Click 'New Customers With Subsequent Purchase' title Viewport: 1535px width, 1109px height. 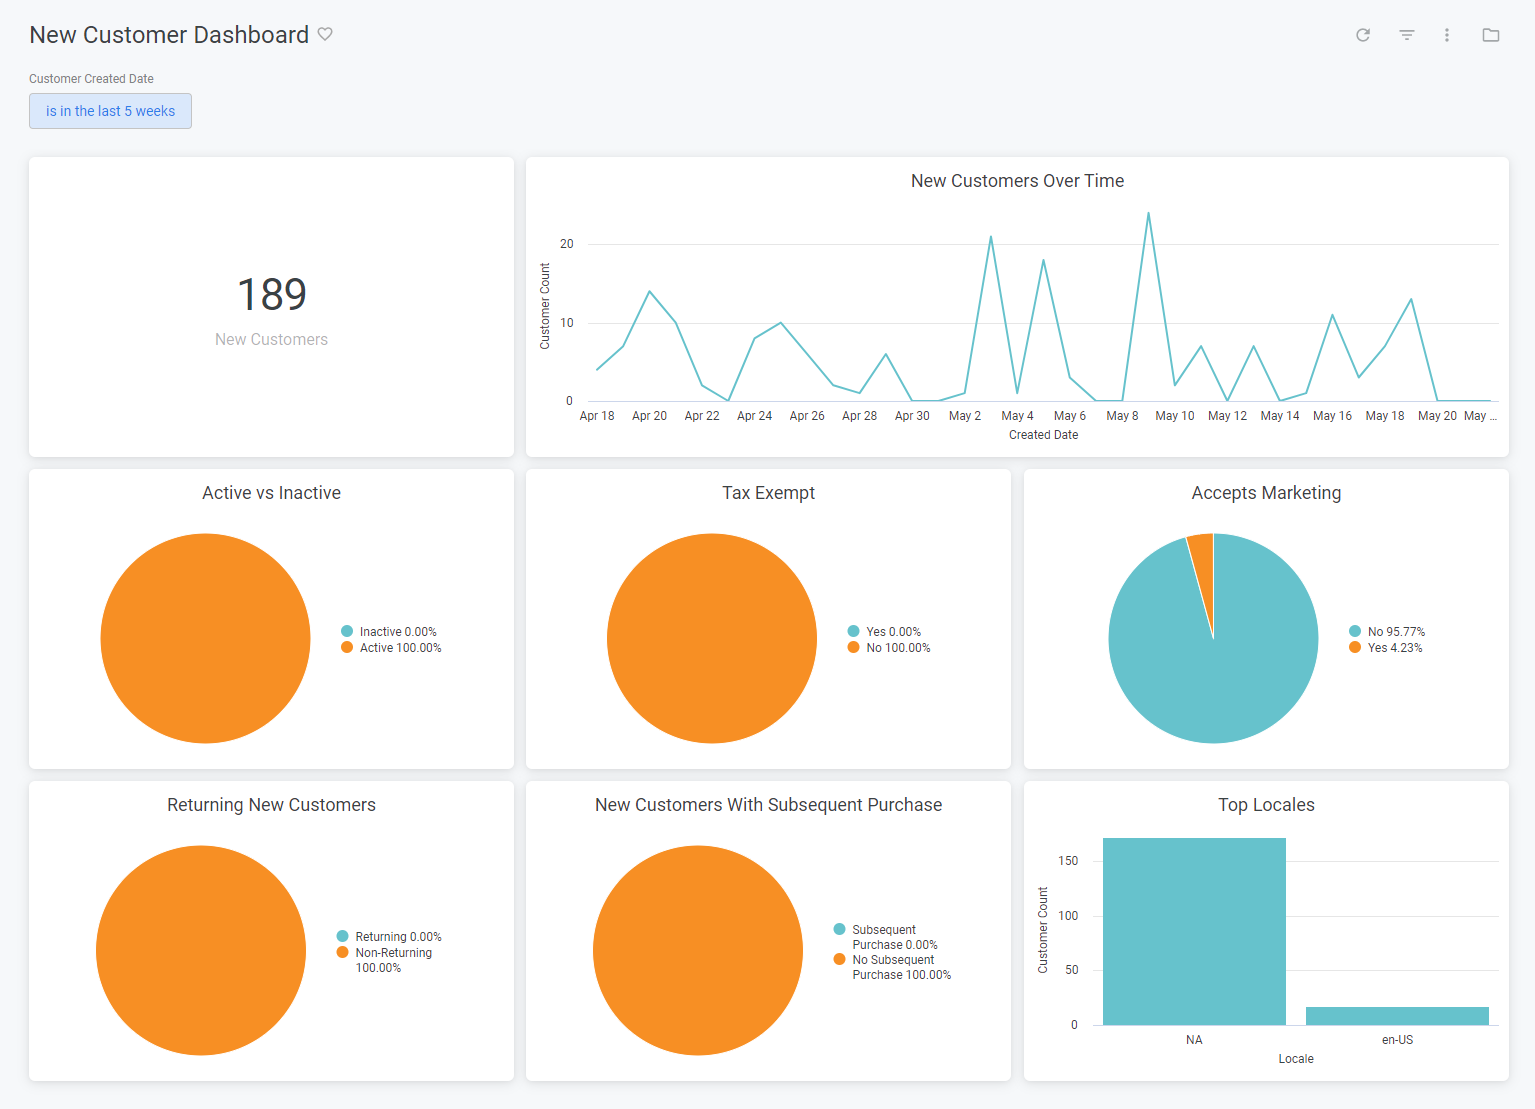(x=768, y=805)
